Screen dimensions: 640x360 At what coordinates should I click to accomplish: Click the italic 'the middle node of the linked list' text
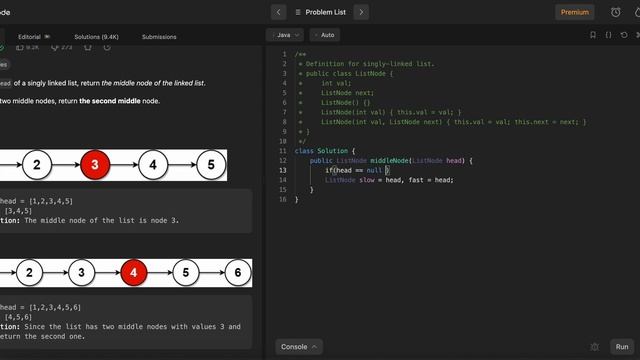click(153, 83)
